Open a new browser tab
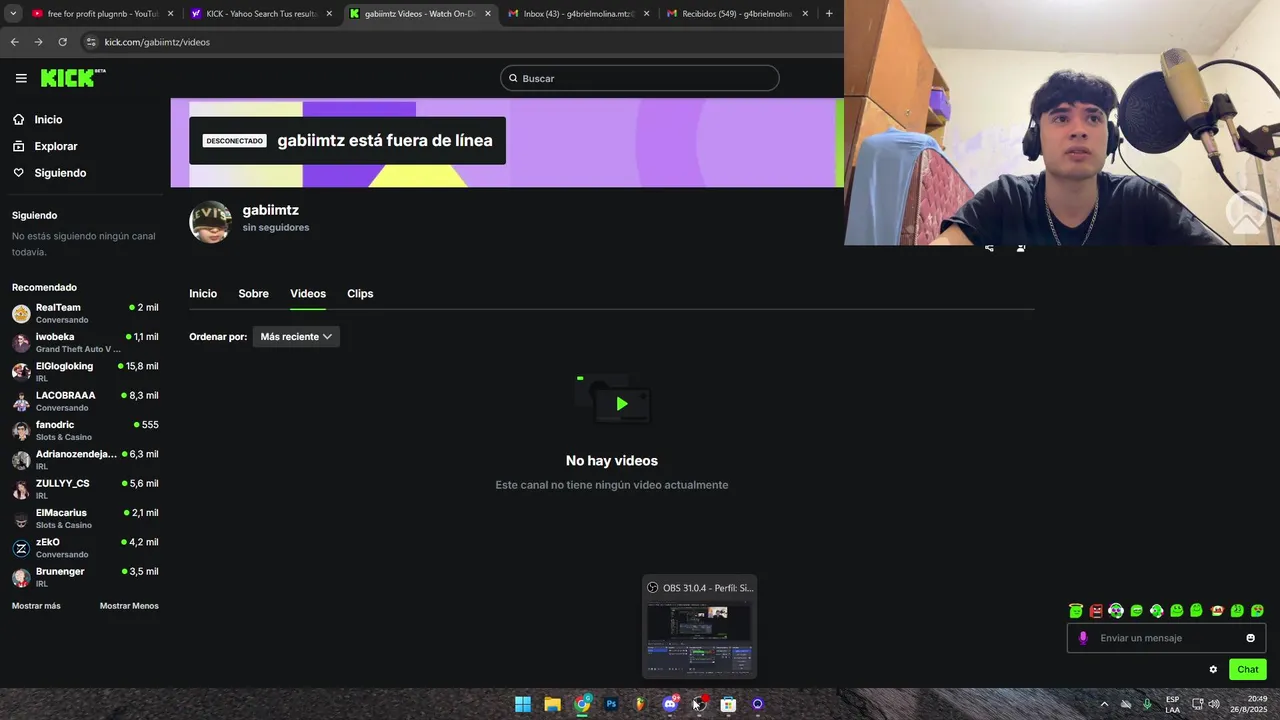Viewport: 1280px width, 720px height. click(x=829, y=14)
